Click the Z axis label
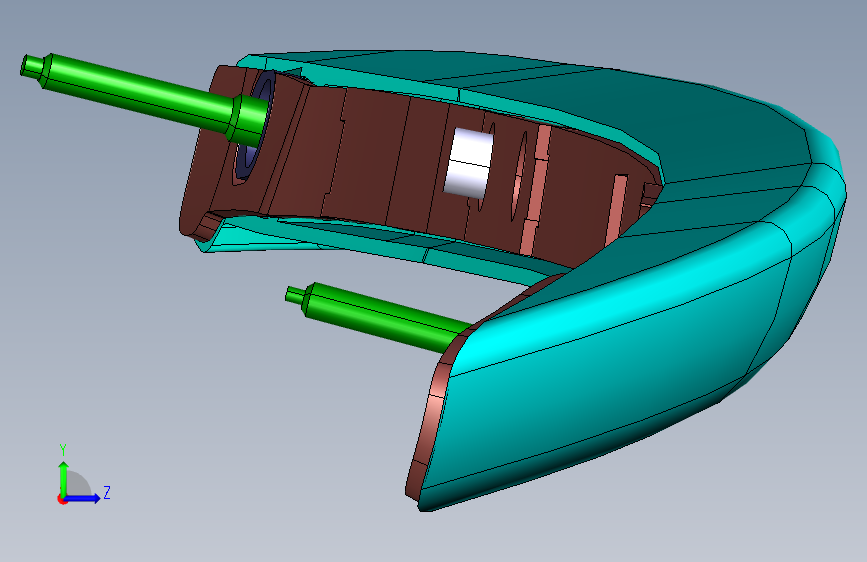Screen dimensions: 867x562 pos(107,492)
